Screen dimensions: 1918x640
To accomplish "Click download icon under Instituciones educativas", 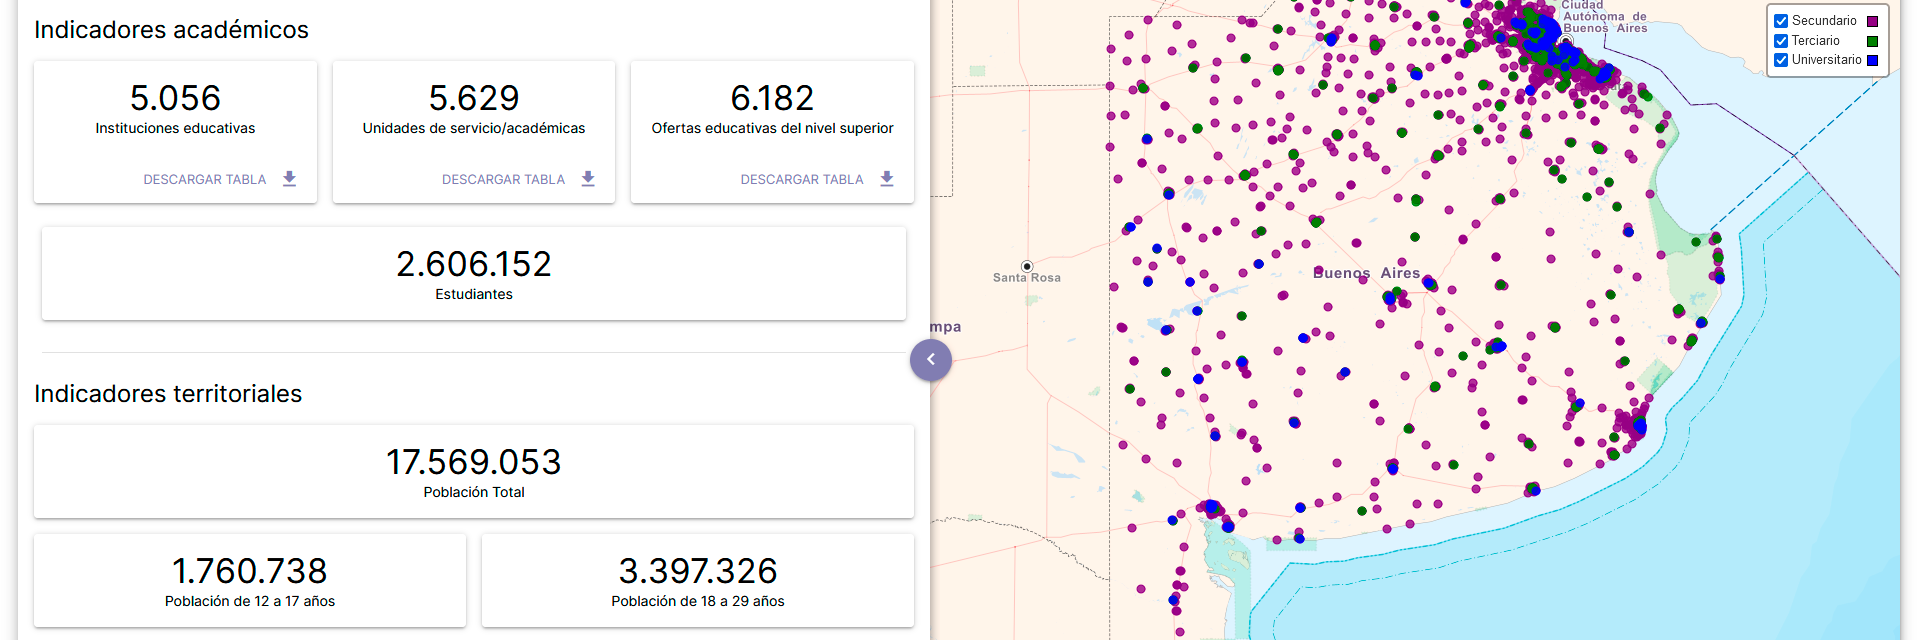I will (289, 179).
